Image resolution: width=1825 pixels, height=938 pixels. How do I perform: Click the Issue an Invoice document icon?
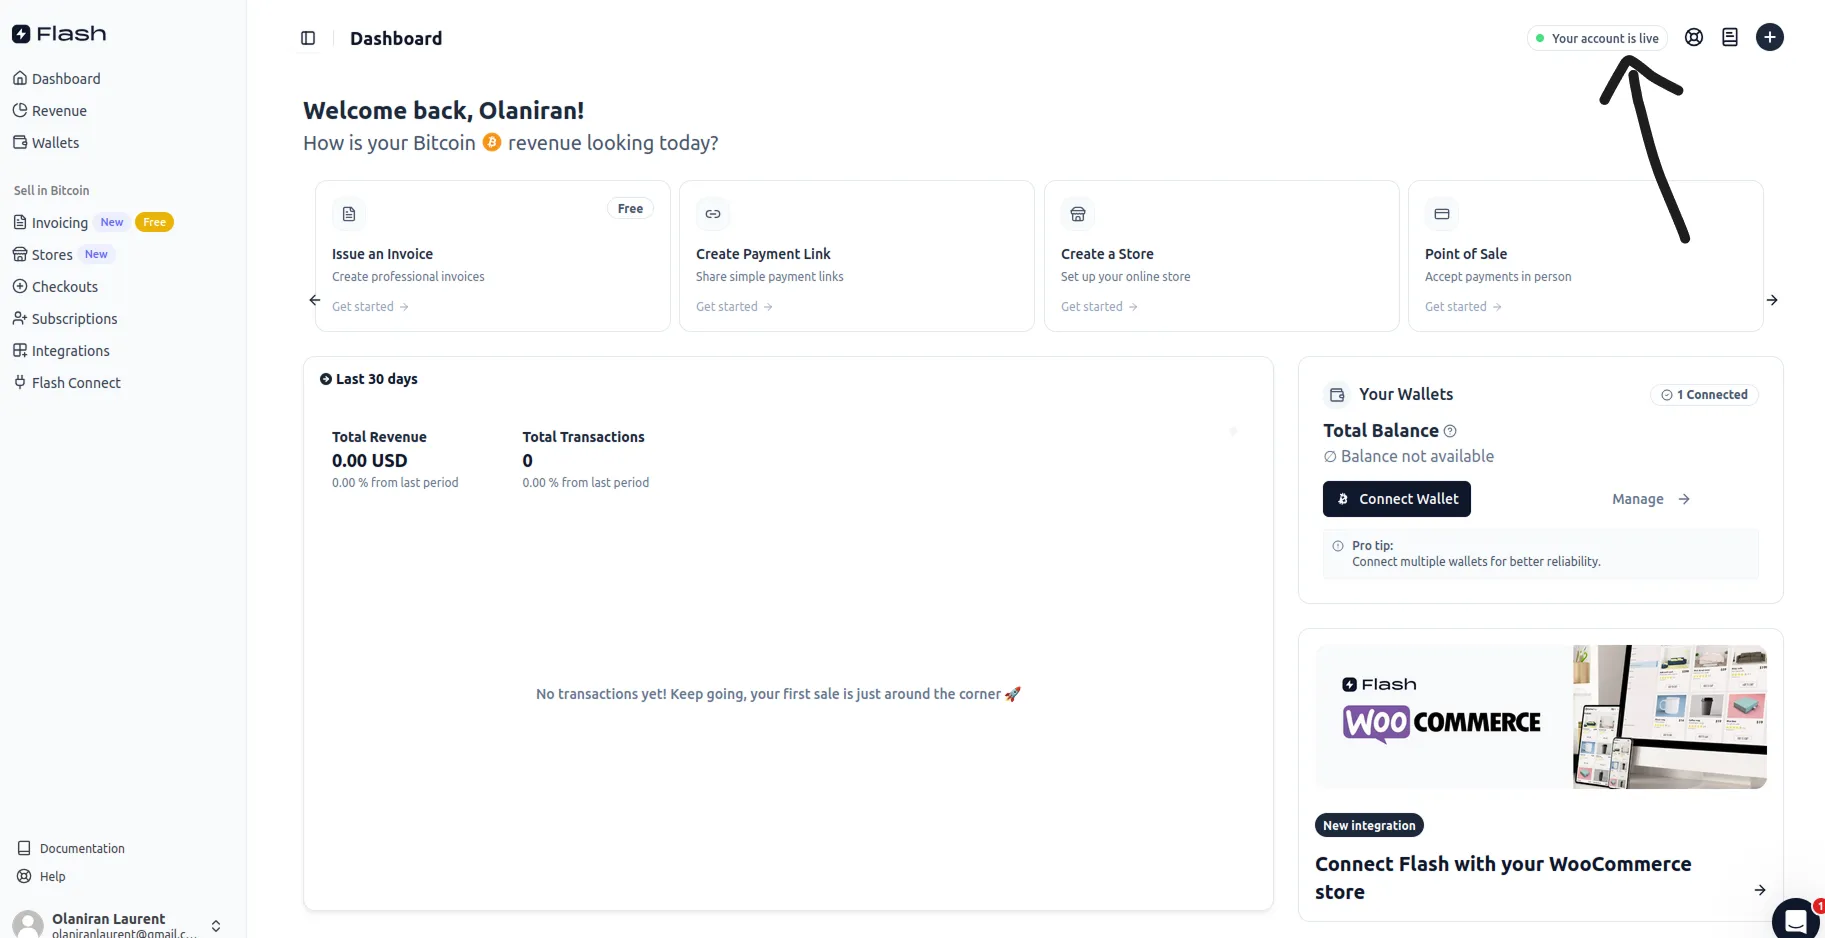pos(349,214)
